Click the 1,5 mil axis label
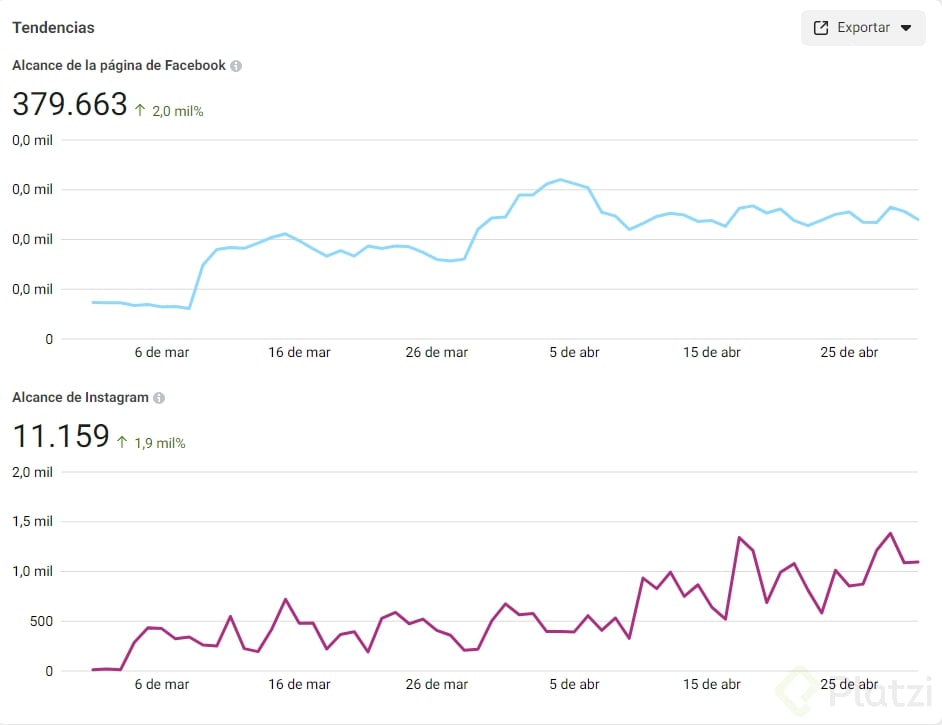 tap(32, 521)
